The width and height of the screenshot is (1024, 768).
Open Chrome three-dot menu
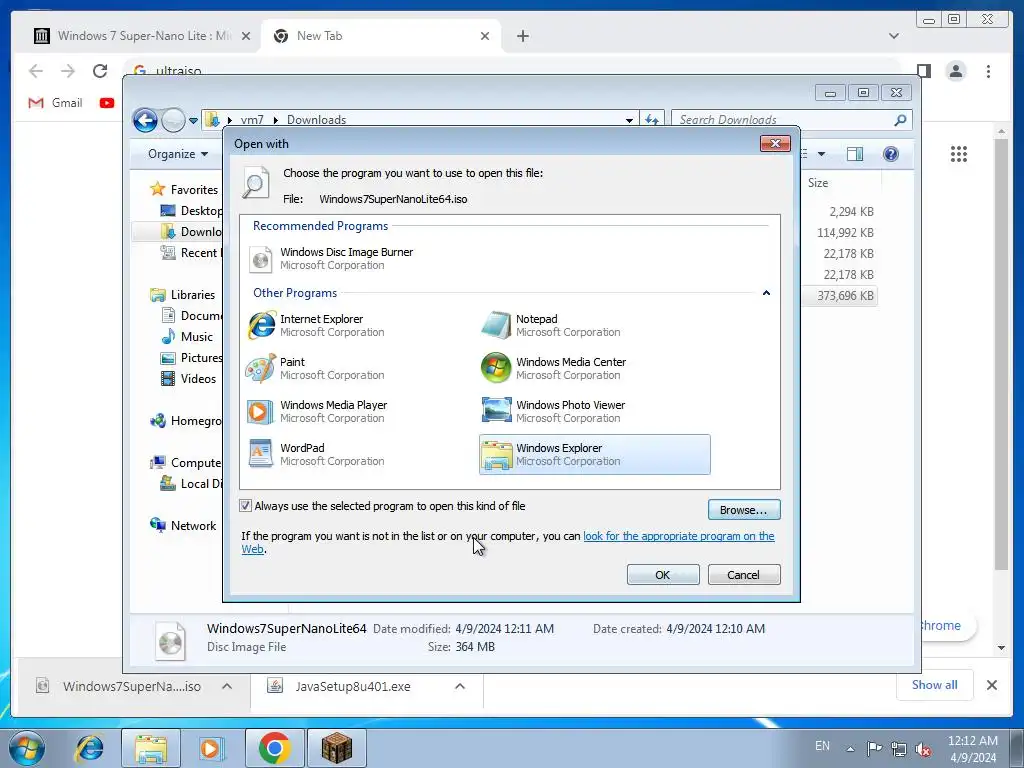pos(988,71)
